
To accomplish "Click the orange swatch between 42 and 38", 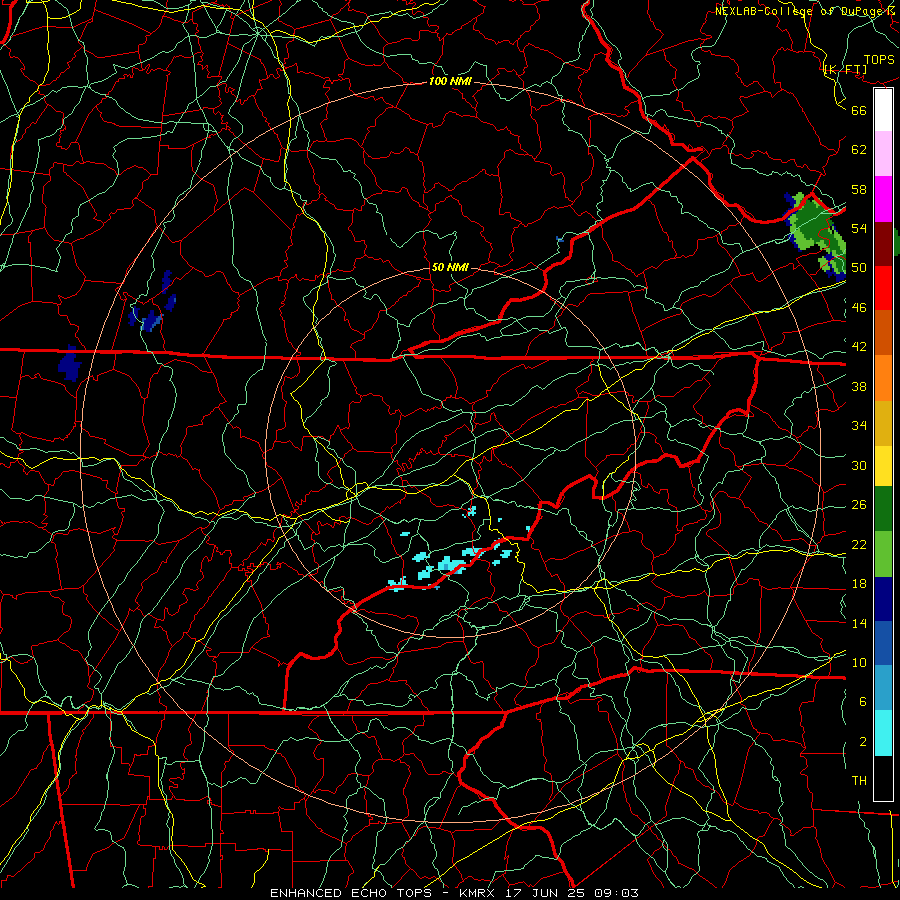I will pyautogui.click(x=883, y=378).
